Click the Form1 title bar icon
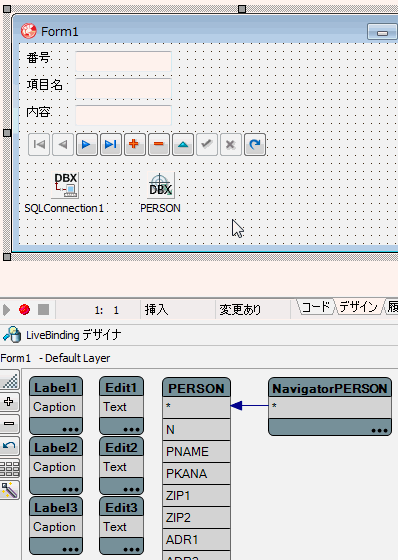 pyautogui.click(x=28, y=31)
